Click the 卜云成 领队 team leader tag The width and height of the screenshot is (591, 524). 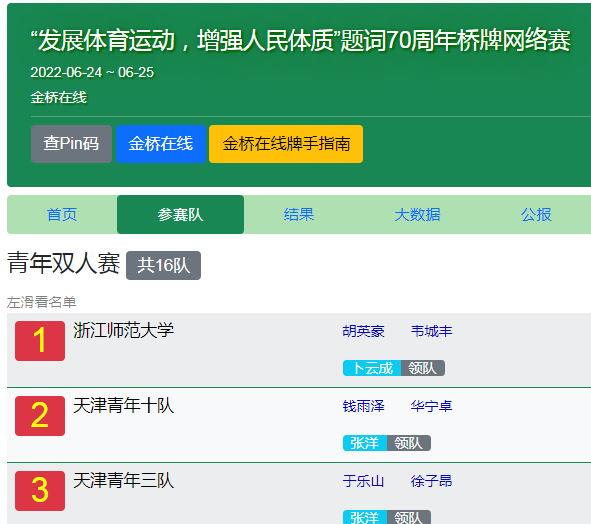(x=394, y=368)
